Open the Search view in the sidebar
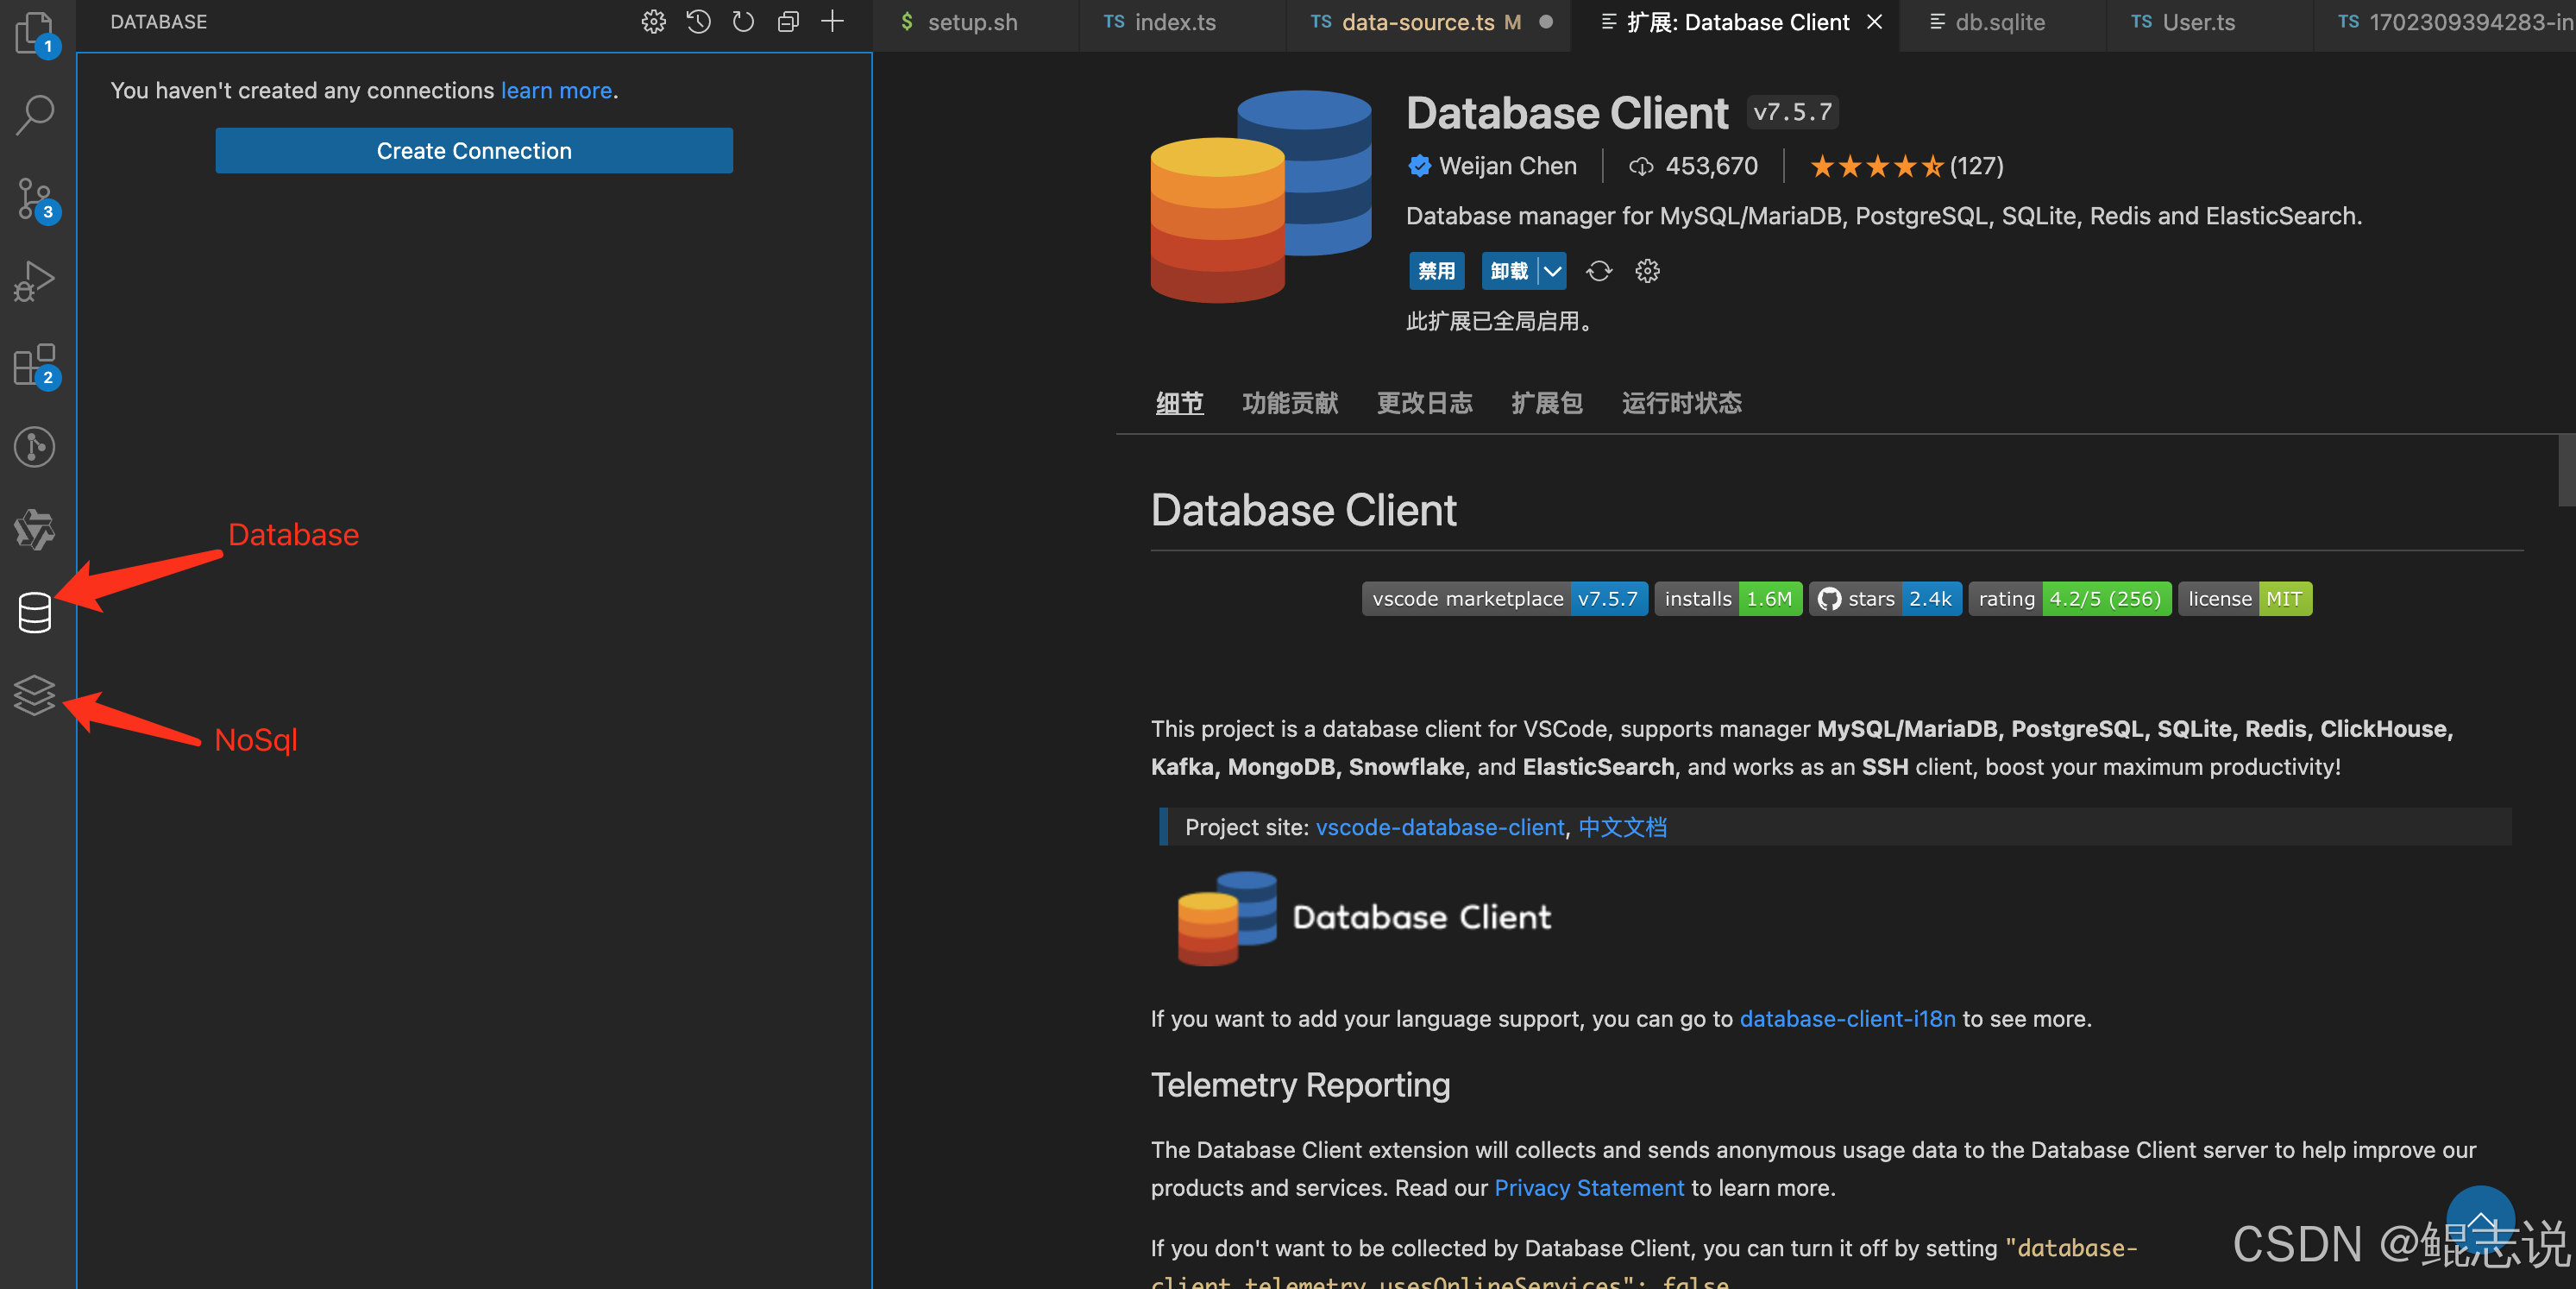This screenshot has height=1289, width=2576. pos(34,113)
